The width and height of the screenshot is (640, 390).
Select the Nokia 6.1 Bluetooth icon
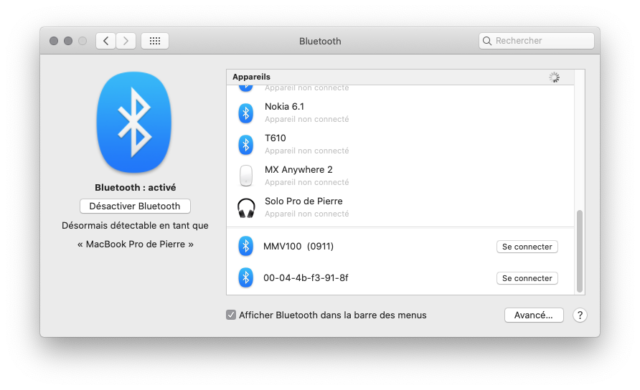(246, 113)
